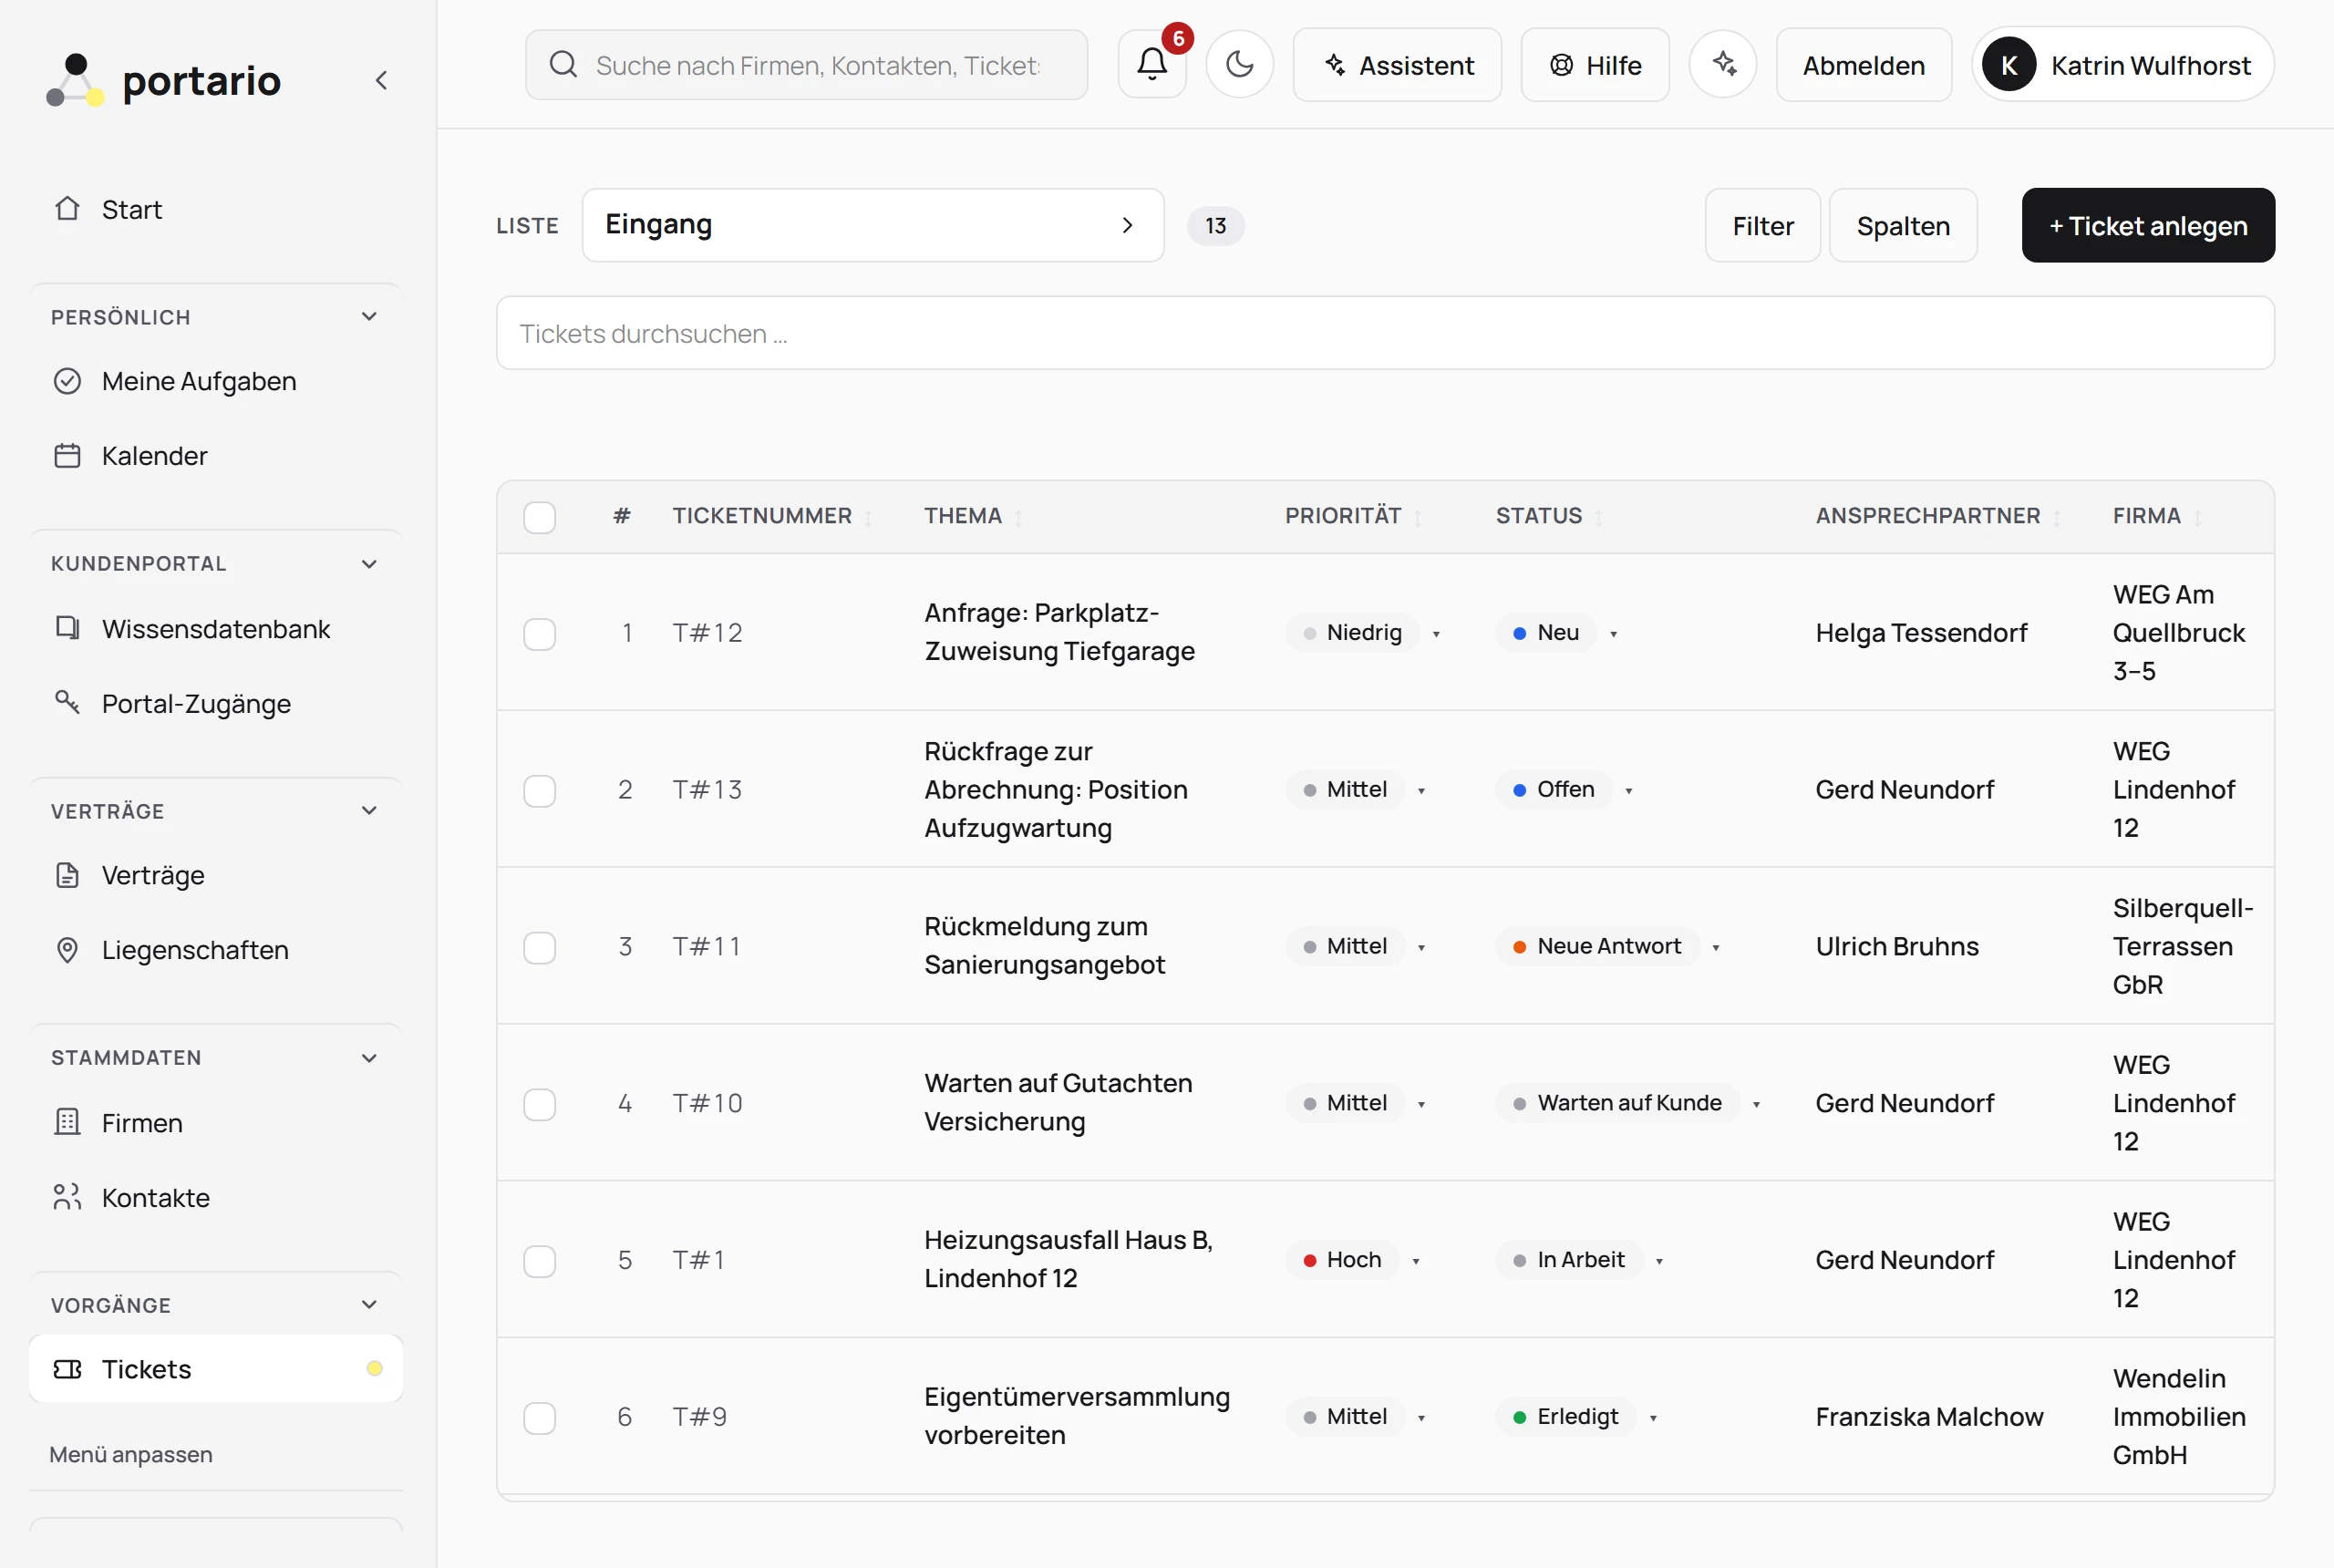Open the Spalten button
The height and width of the screenshot is (1568, 2334).
[x=1903, y=226]
